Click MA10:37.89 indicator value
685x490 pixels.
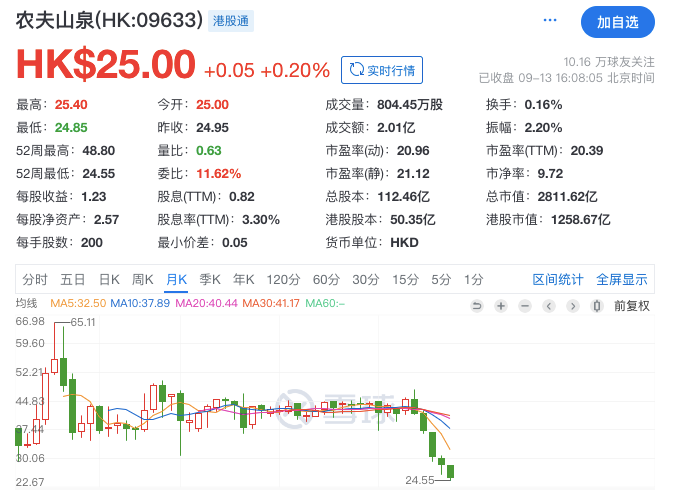tap(140, 303)
